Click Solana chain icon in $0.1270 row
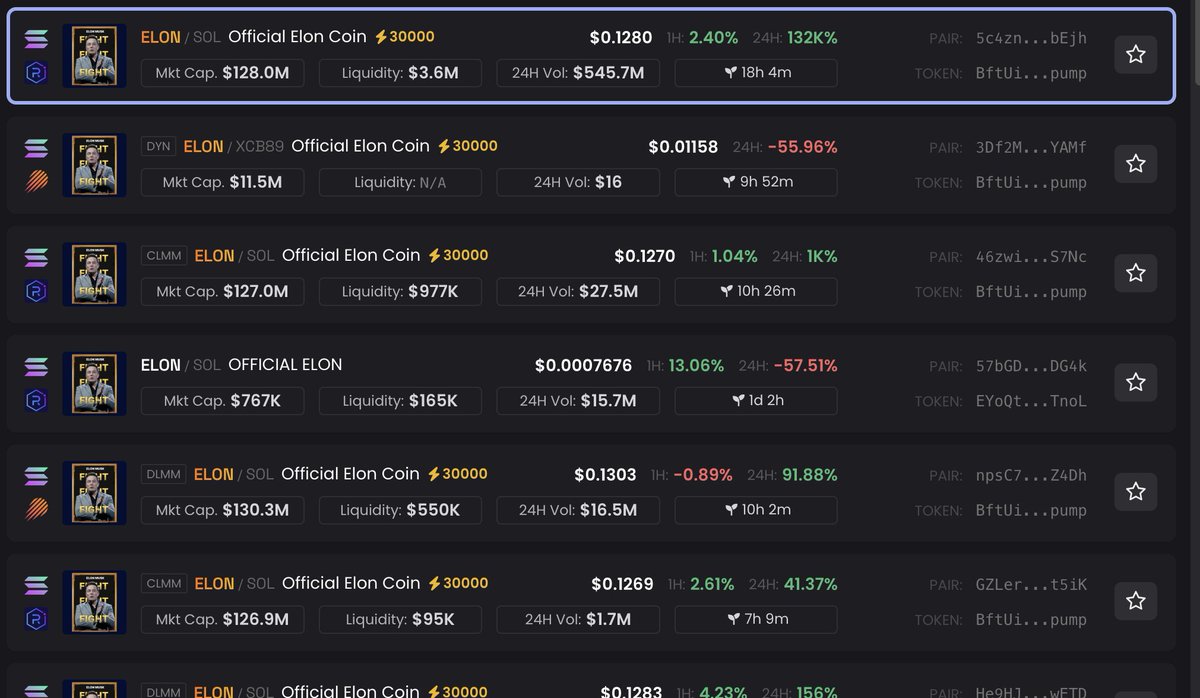This screenshot has width=1200, height=698. (x=36, y=257)
